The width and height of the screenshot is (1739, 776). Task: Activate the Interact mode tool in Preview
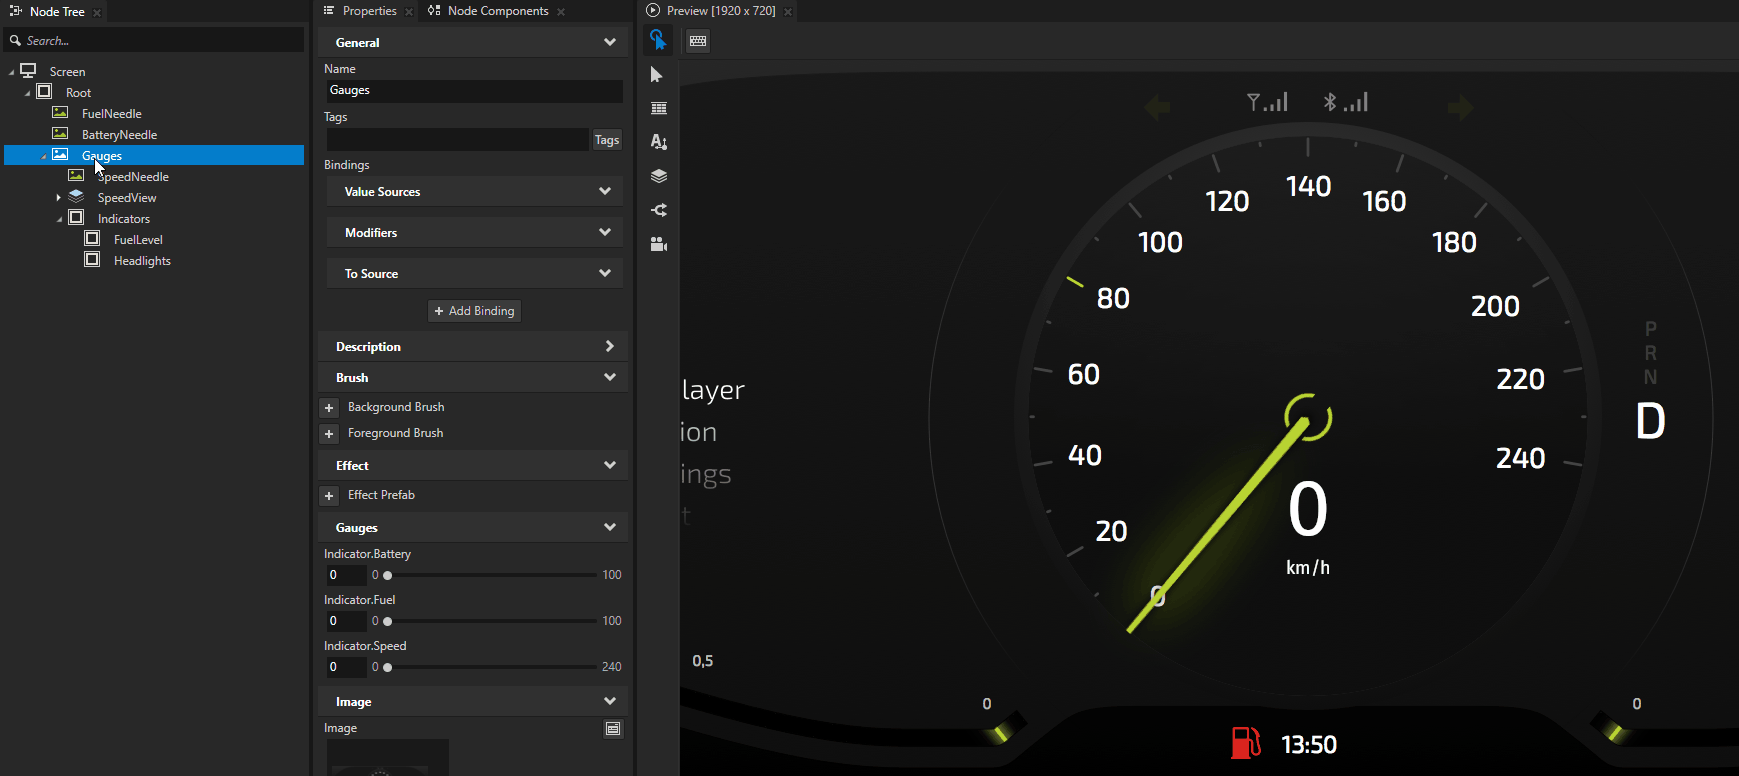coord(657,40)
